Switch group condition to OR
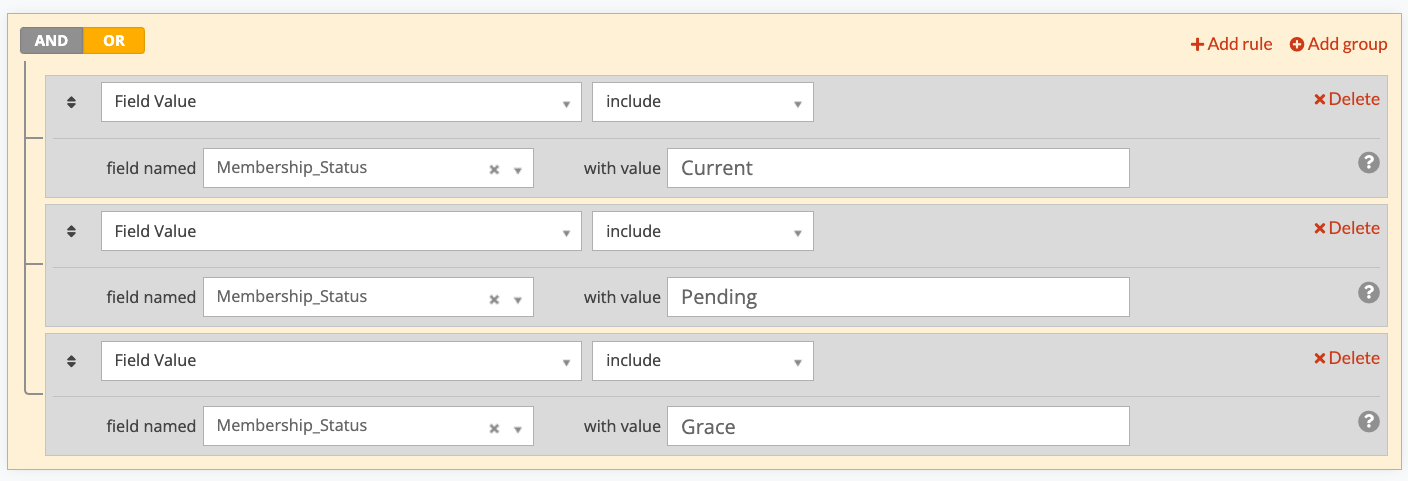Image resolution: width=1408 pixels, height=481 pixels. [114, 41]
